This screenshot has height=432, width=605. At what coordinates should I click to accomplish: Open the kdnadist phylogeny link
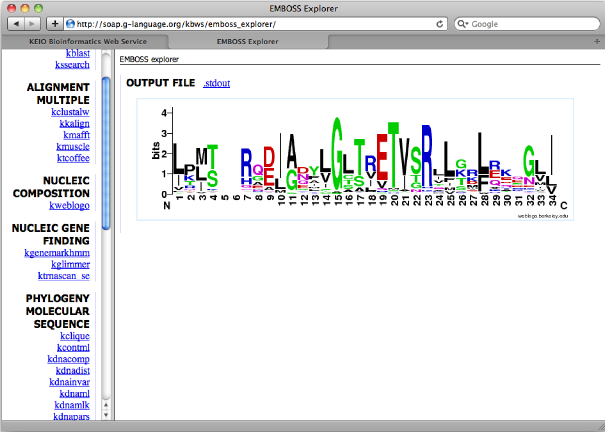tap(73, 371)
